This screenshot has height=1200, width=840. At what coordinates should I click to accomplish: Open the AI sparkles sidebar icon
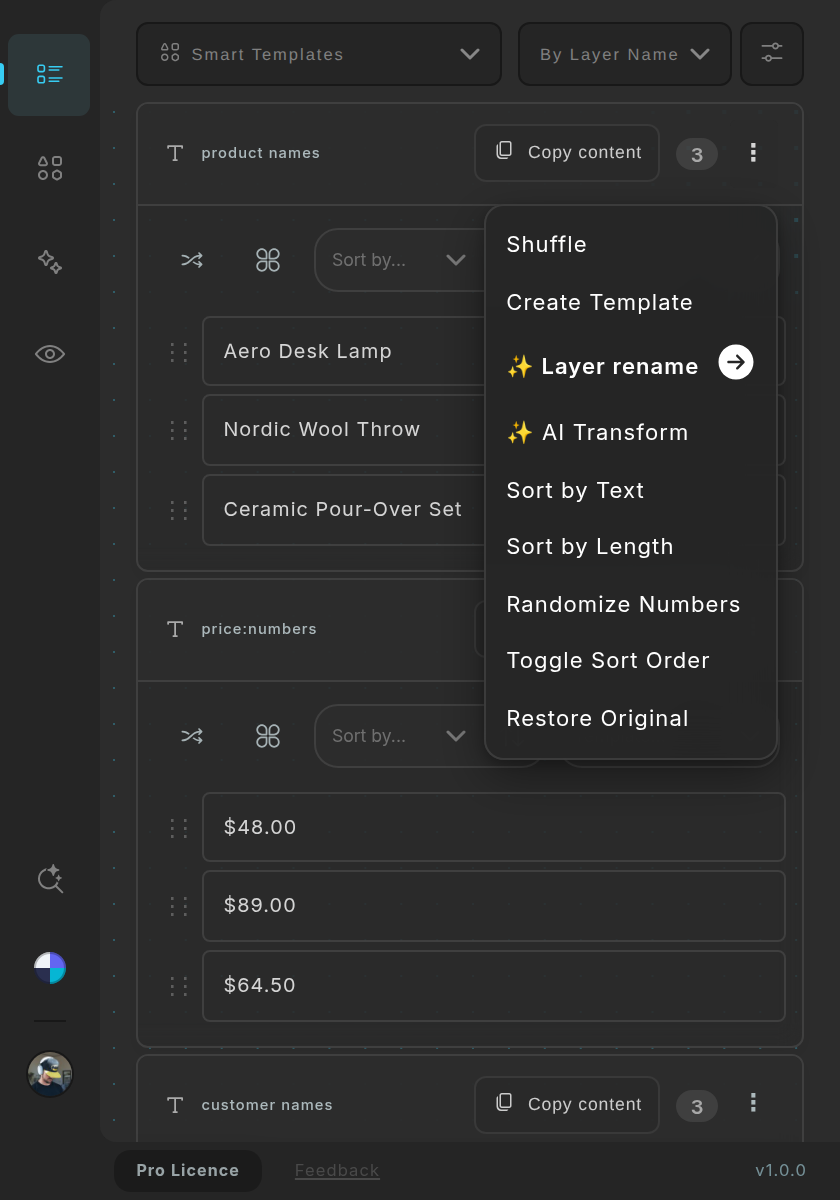coord(50,261)
